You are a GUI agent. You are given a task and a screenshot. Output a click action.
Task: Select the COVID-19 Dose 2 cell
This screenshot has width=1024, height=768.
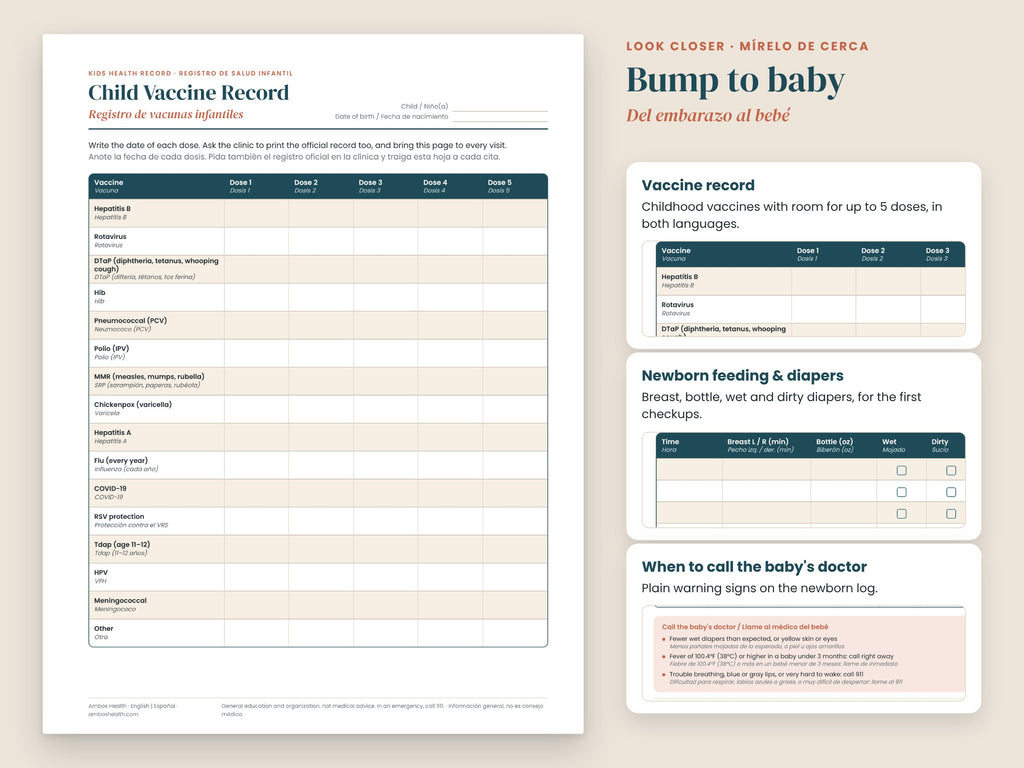coord(321,493)
